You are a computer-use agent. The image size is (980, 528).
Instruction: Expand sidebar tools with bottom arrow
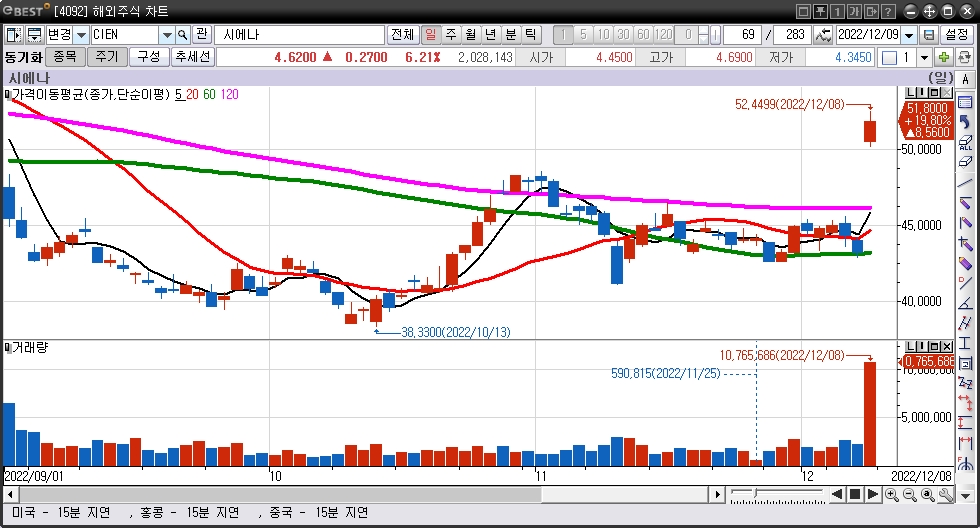[x=966, y=496]
